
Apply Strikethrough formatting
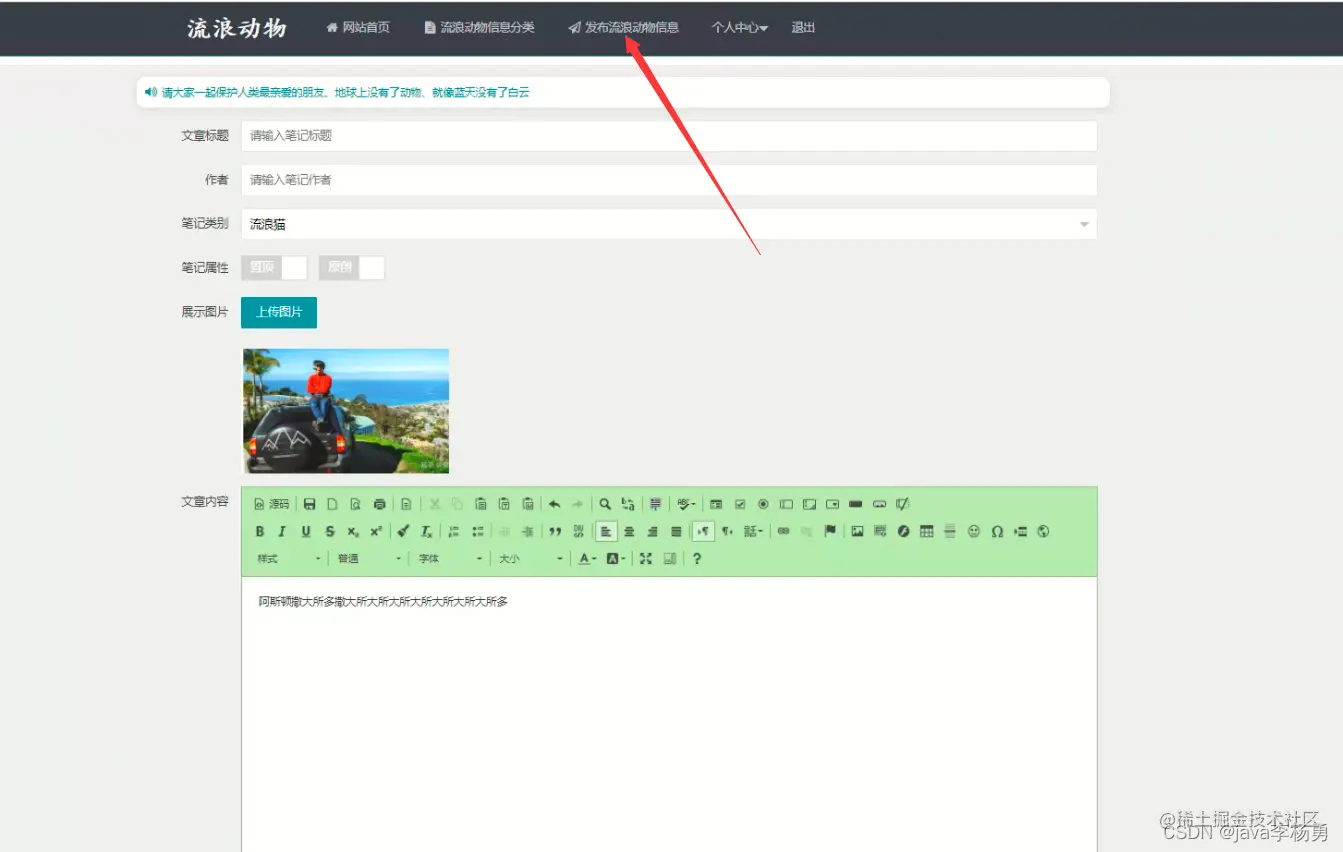coord(330,532)
